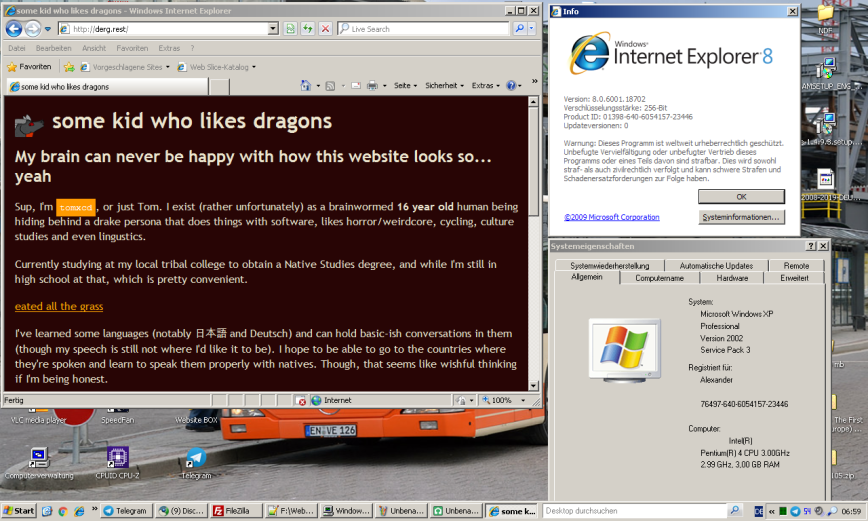
Task: Open the Ansicht menu
Action: click(x=94, y=48)
